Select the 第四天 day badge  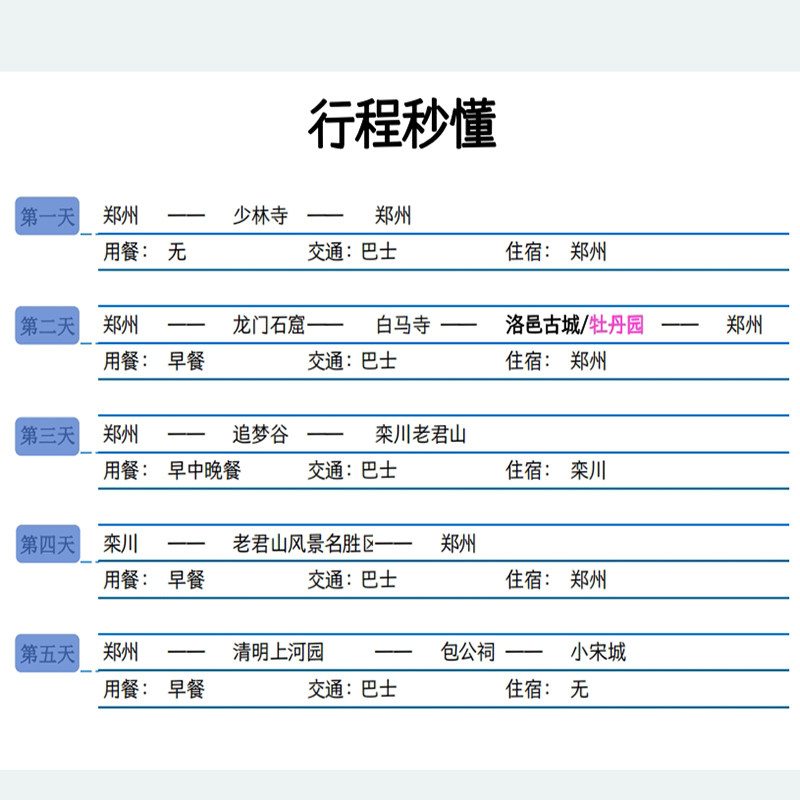click(47, 545)
